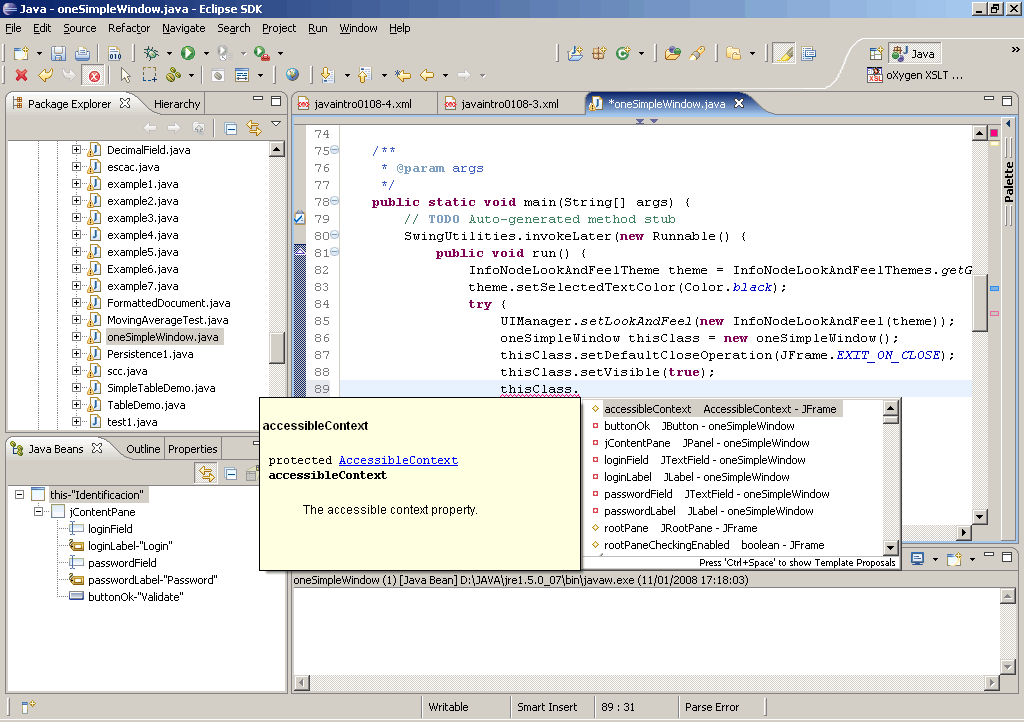Start a debug session via the bug icon

(x=149, y=55)
